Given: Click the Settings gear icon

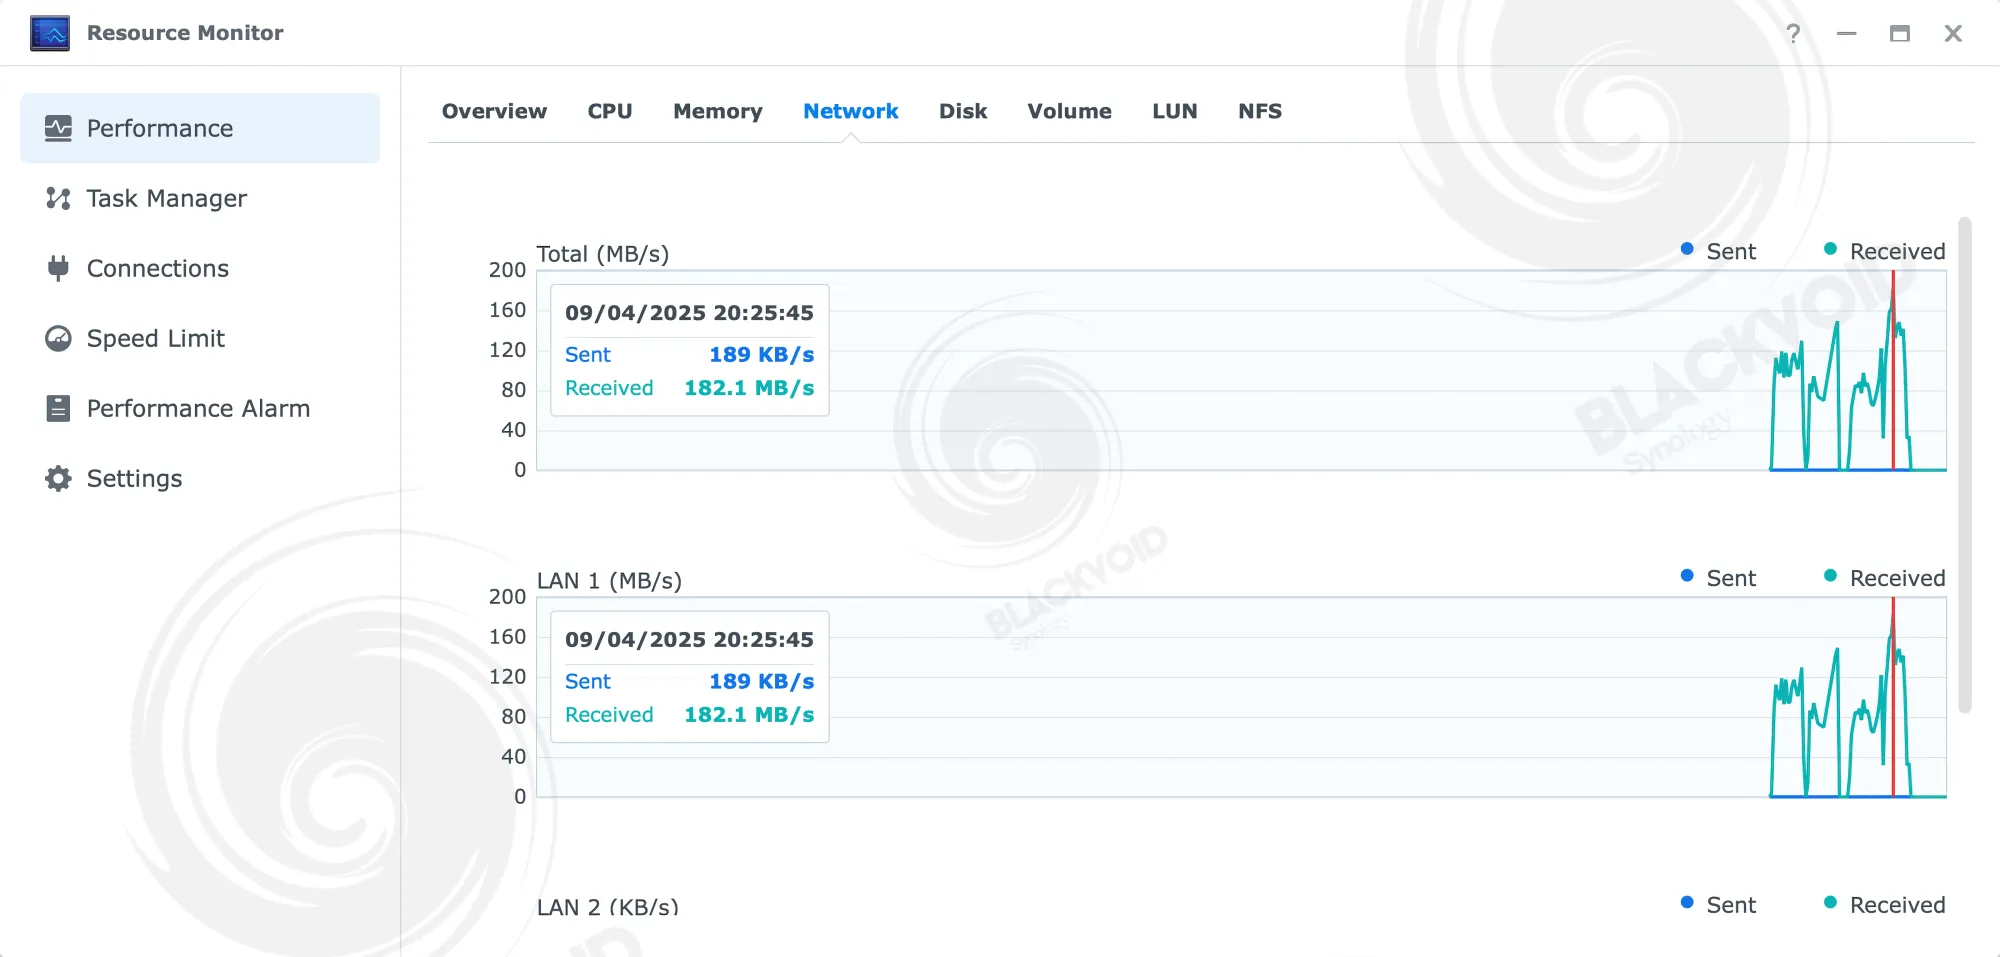Looking at the screenshot, I should point(58,478).
